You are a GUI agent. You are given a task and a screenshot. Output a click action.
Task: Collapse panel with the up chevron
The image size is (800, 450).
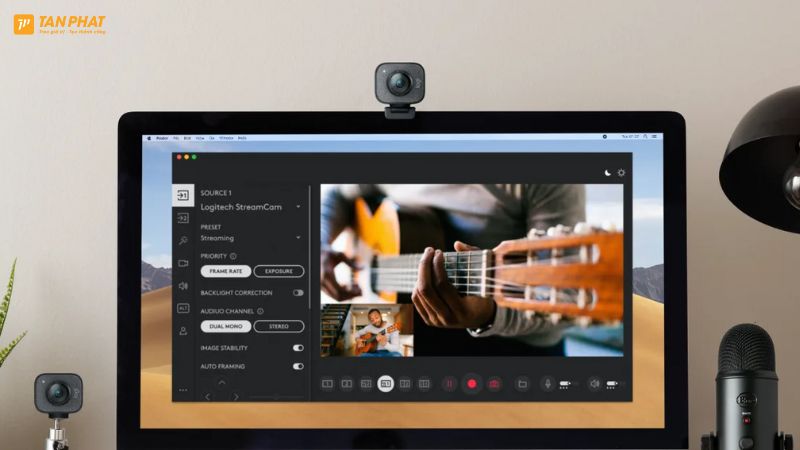[x=222, y=382]
